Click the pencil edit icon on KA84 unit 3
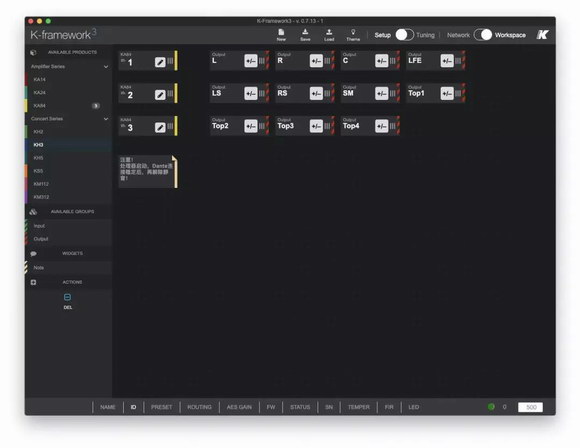The width and height of the screenshot is (580, 448). (x=160, y=127)
